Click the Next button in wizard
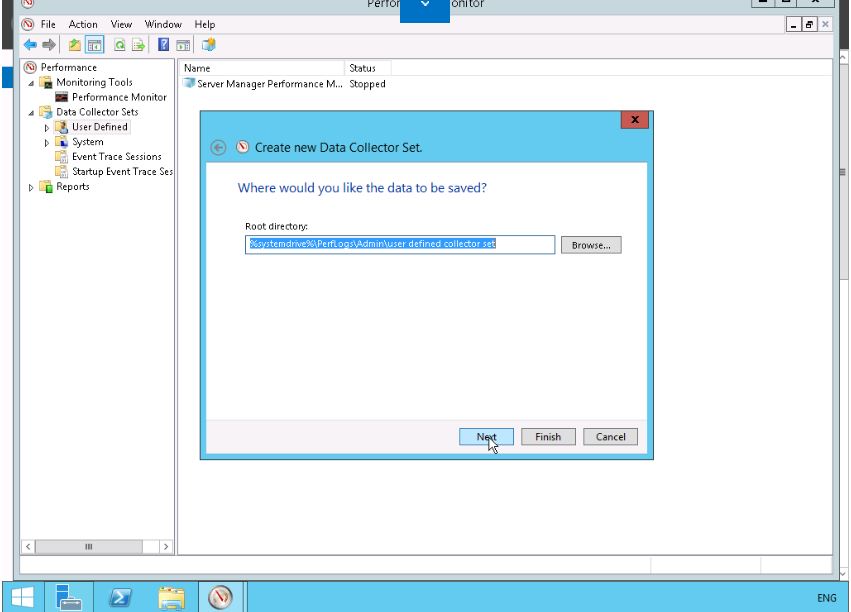The image size is (851, 612). 486,437
